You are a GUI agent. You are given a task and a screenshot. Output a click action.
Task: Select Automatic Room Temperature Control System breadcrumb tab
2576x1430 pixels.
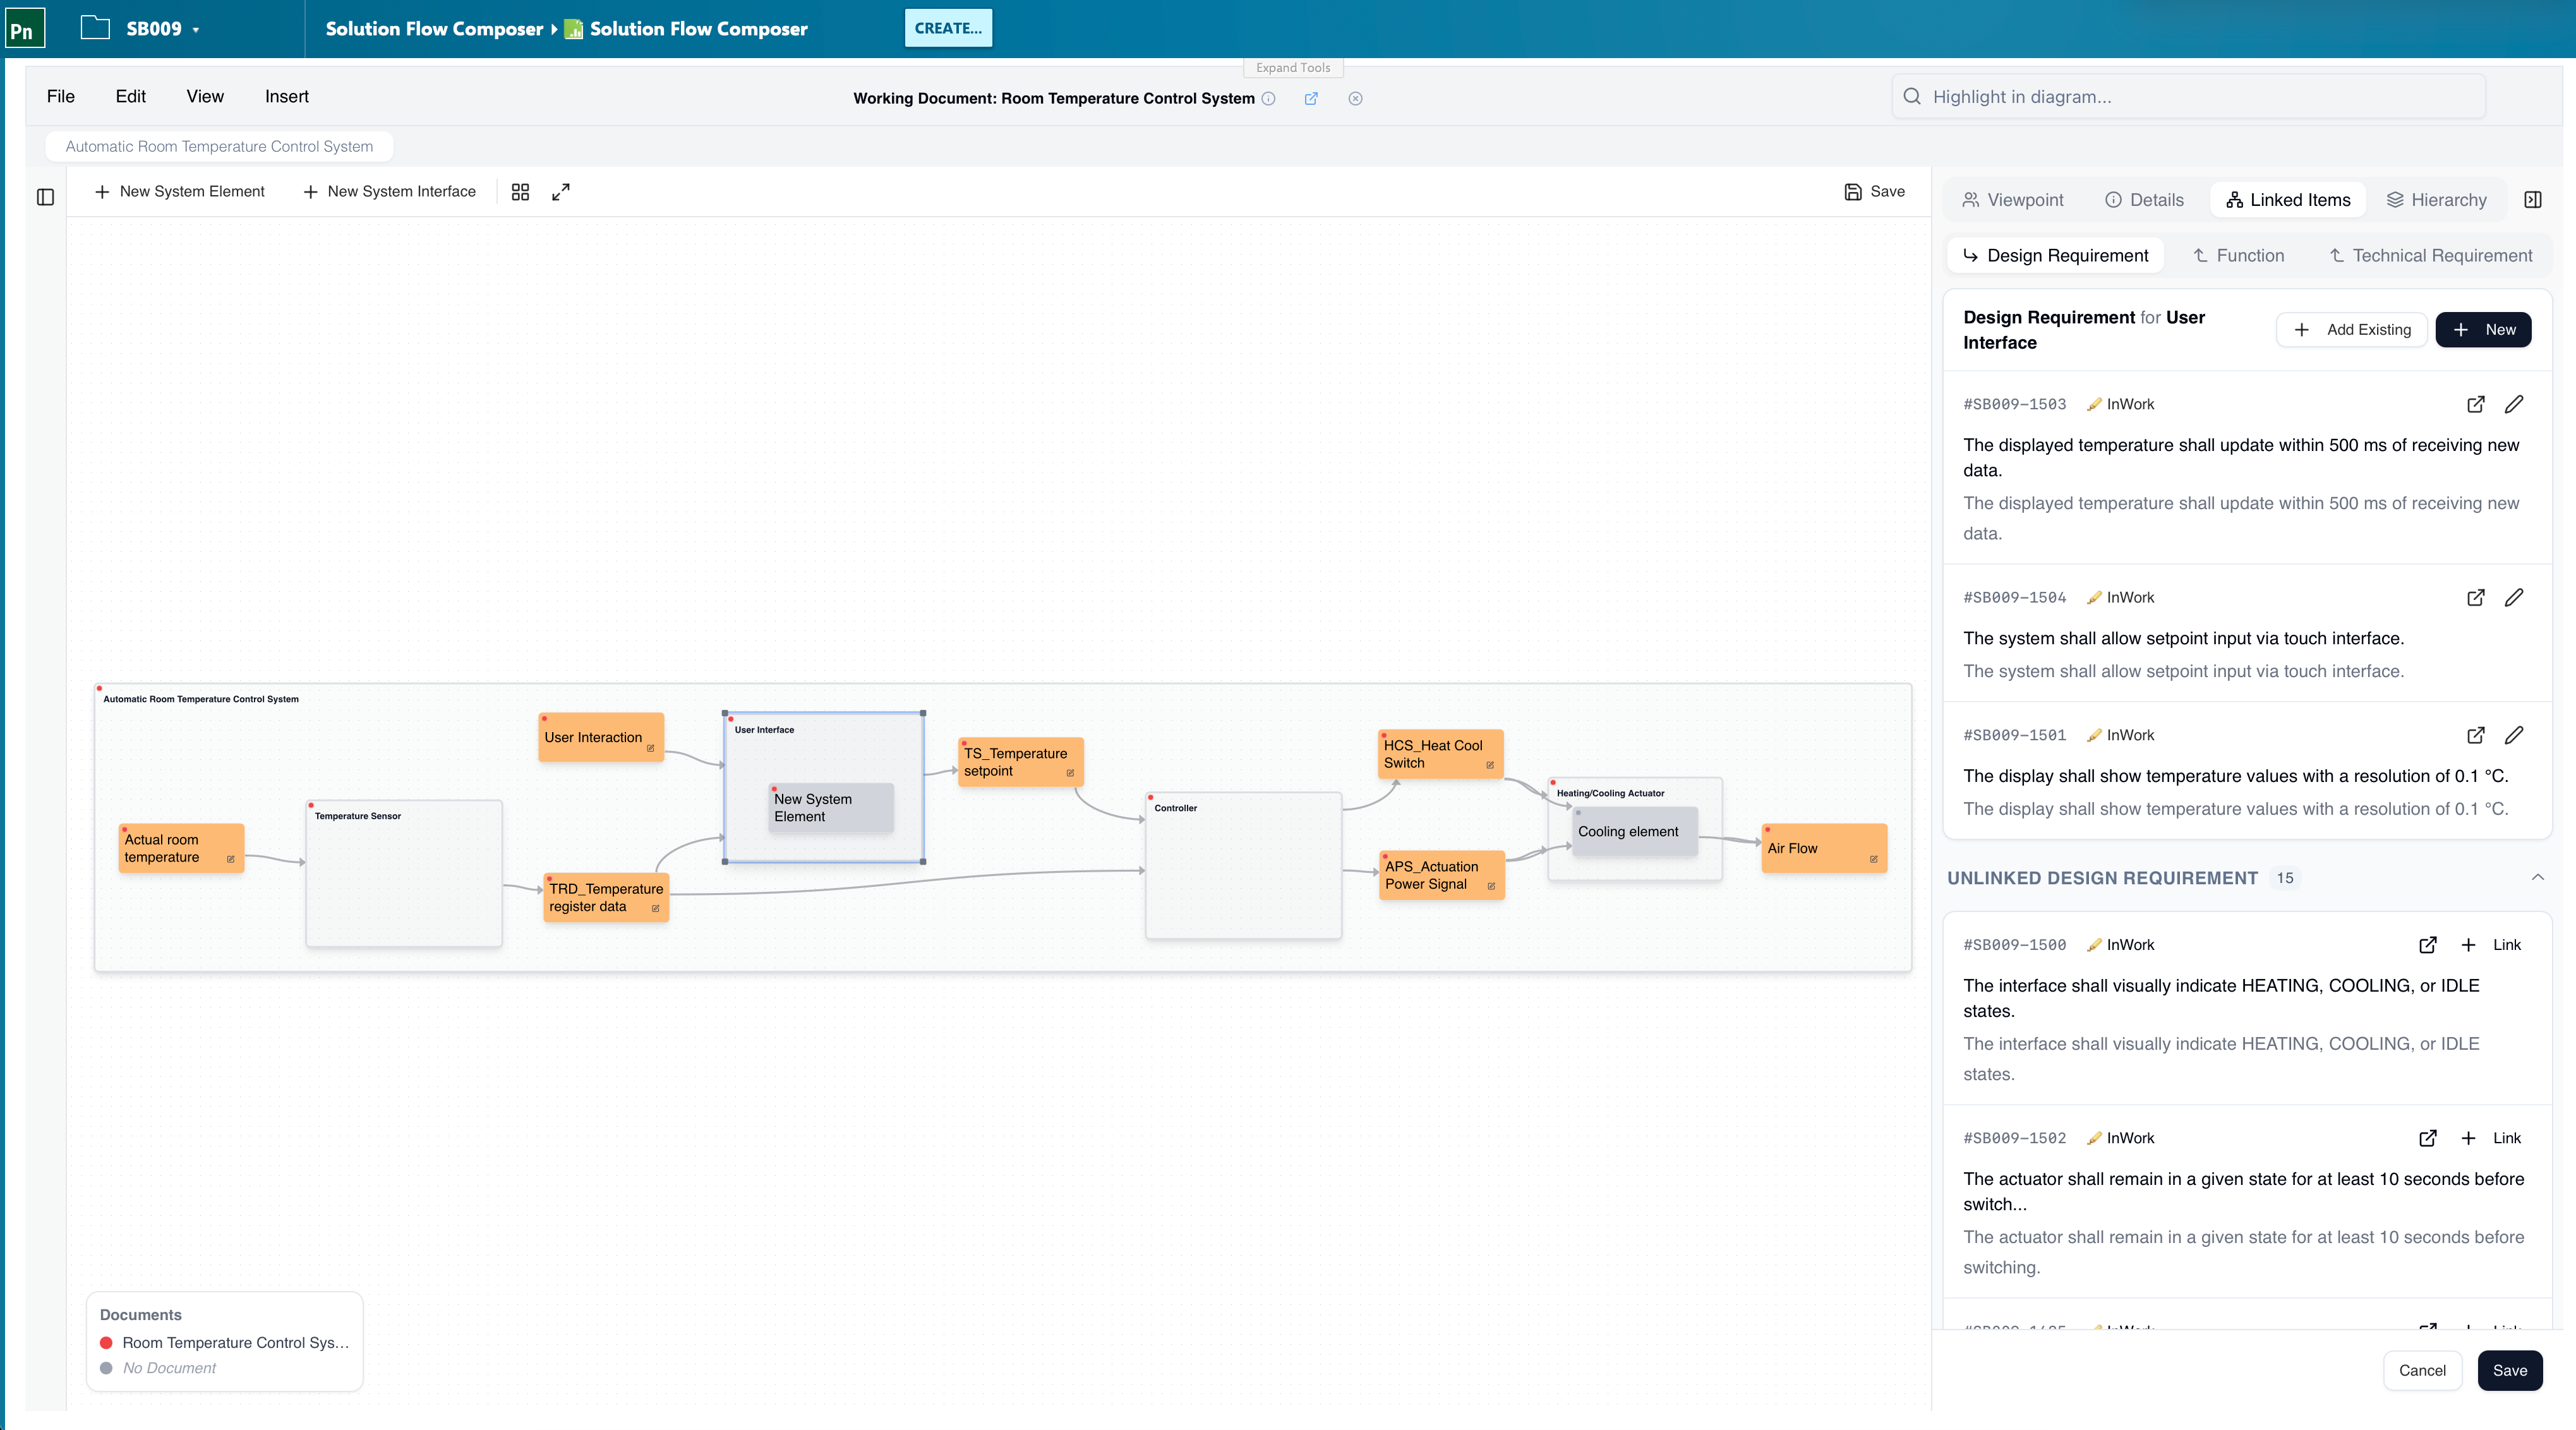[x=219, y=146]
